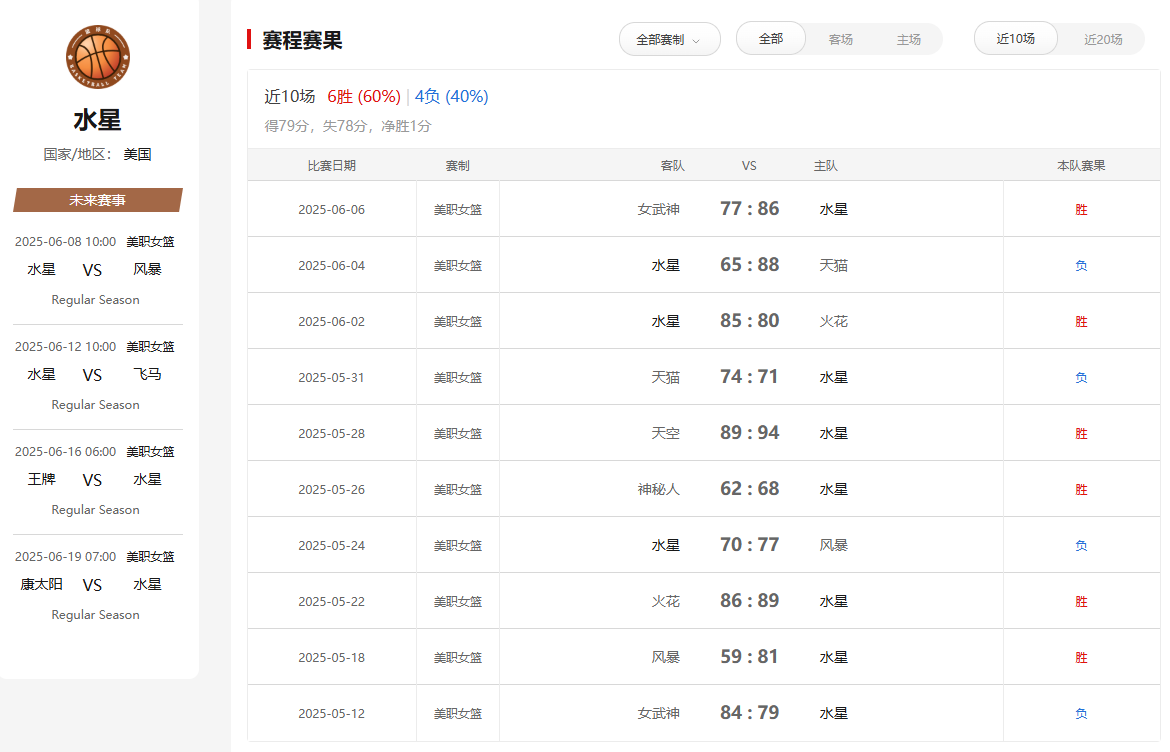Click the 水星 basketball team logo

98,57
